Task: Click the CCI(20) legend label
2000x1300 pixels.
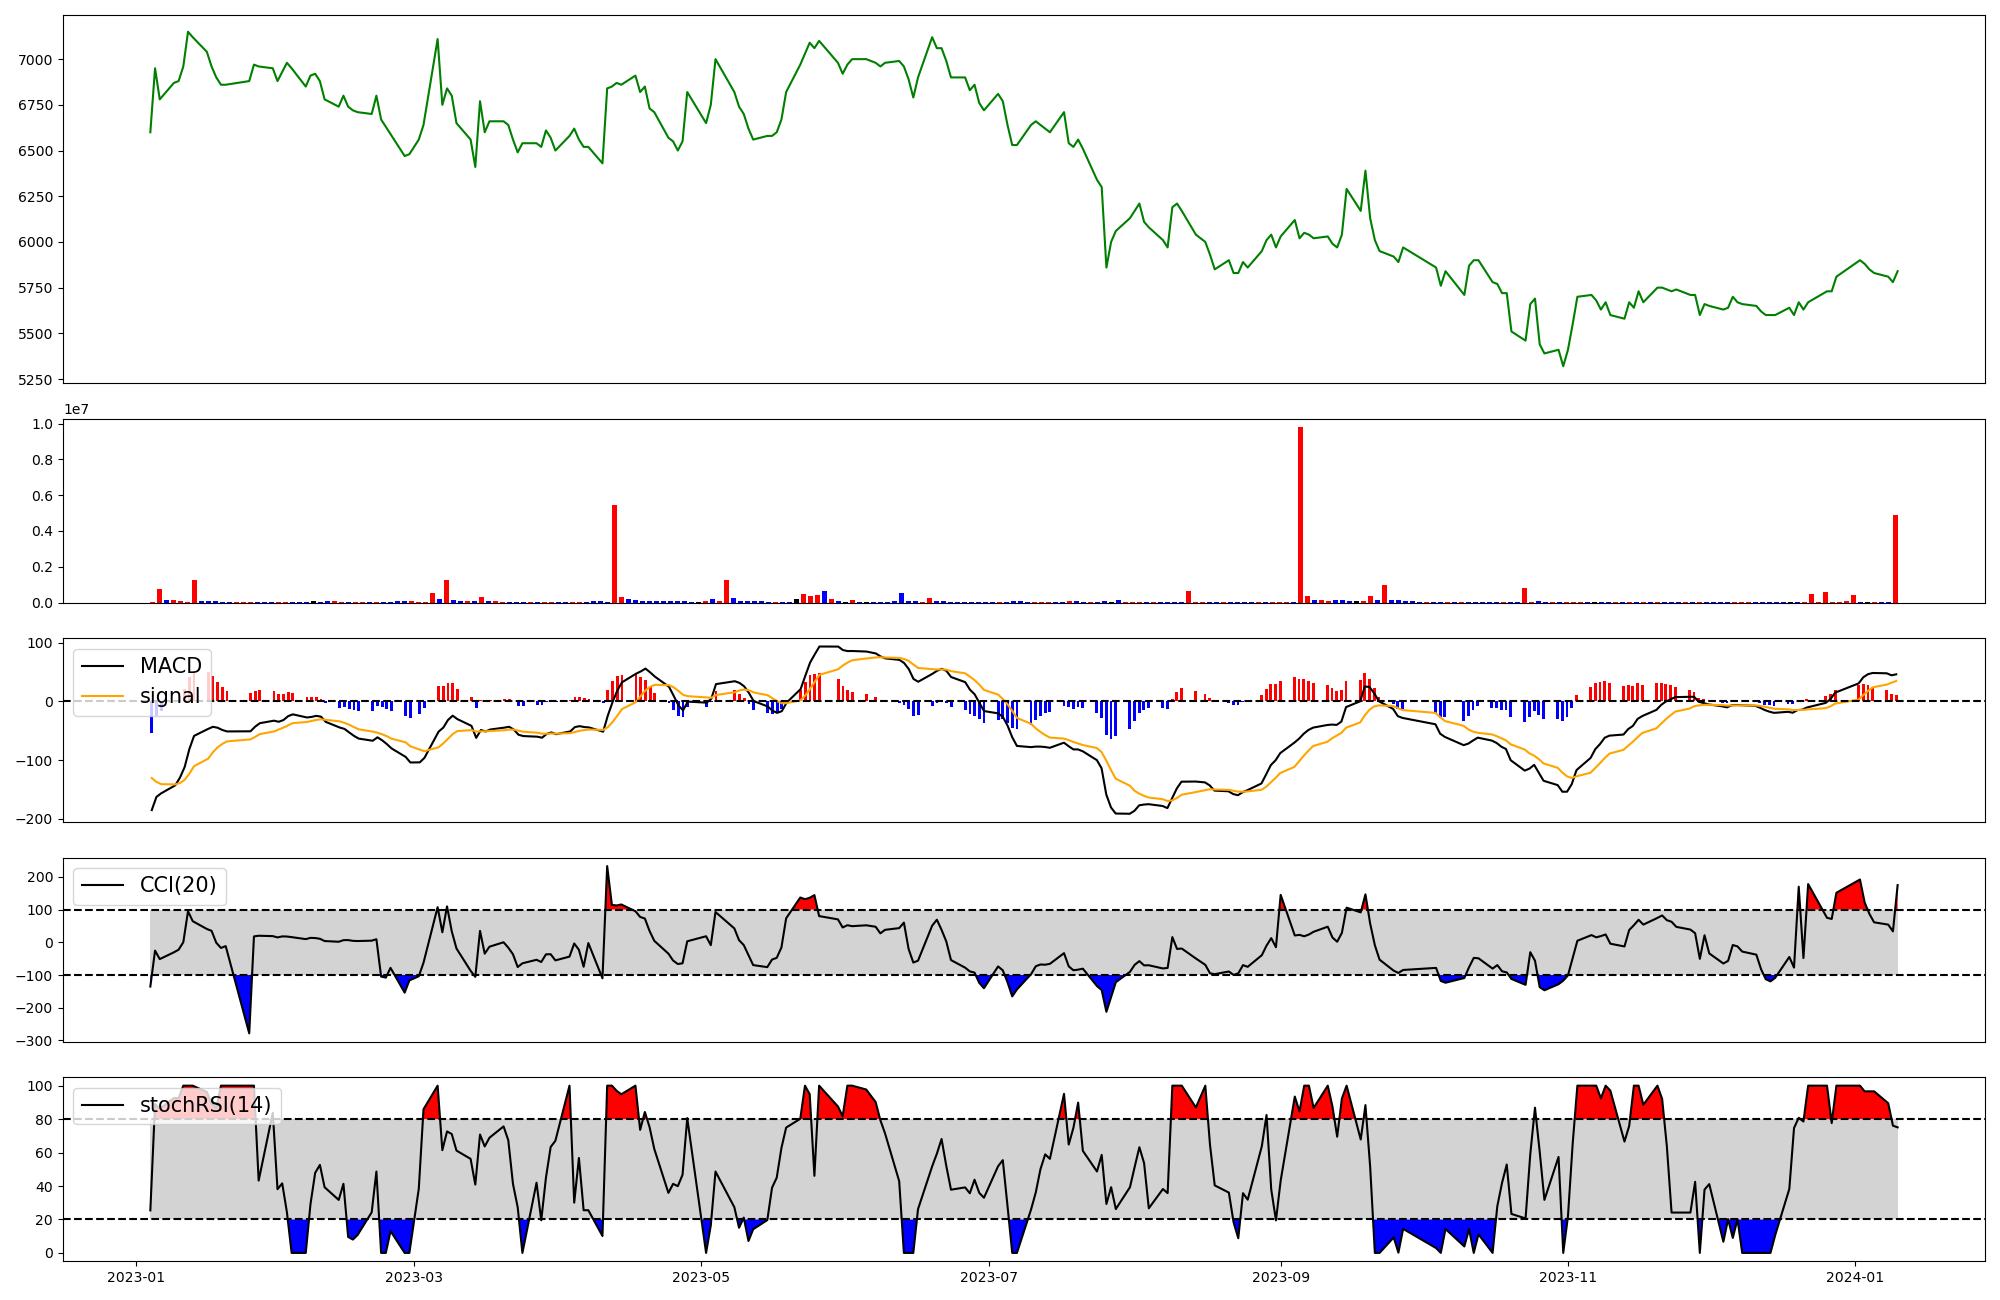Action: (177, 885)
